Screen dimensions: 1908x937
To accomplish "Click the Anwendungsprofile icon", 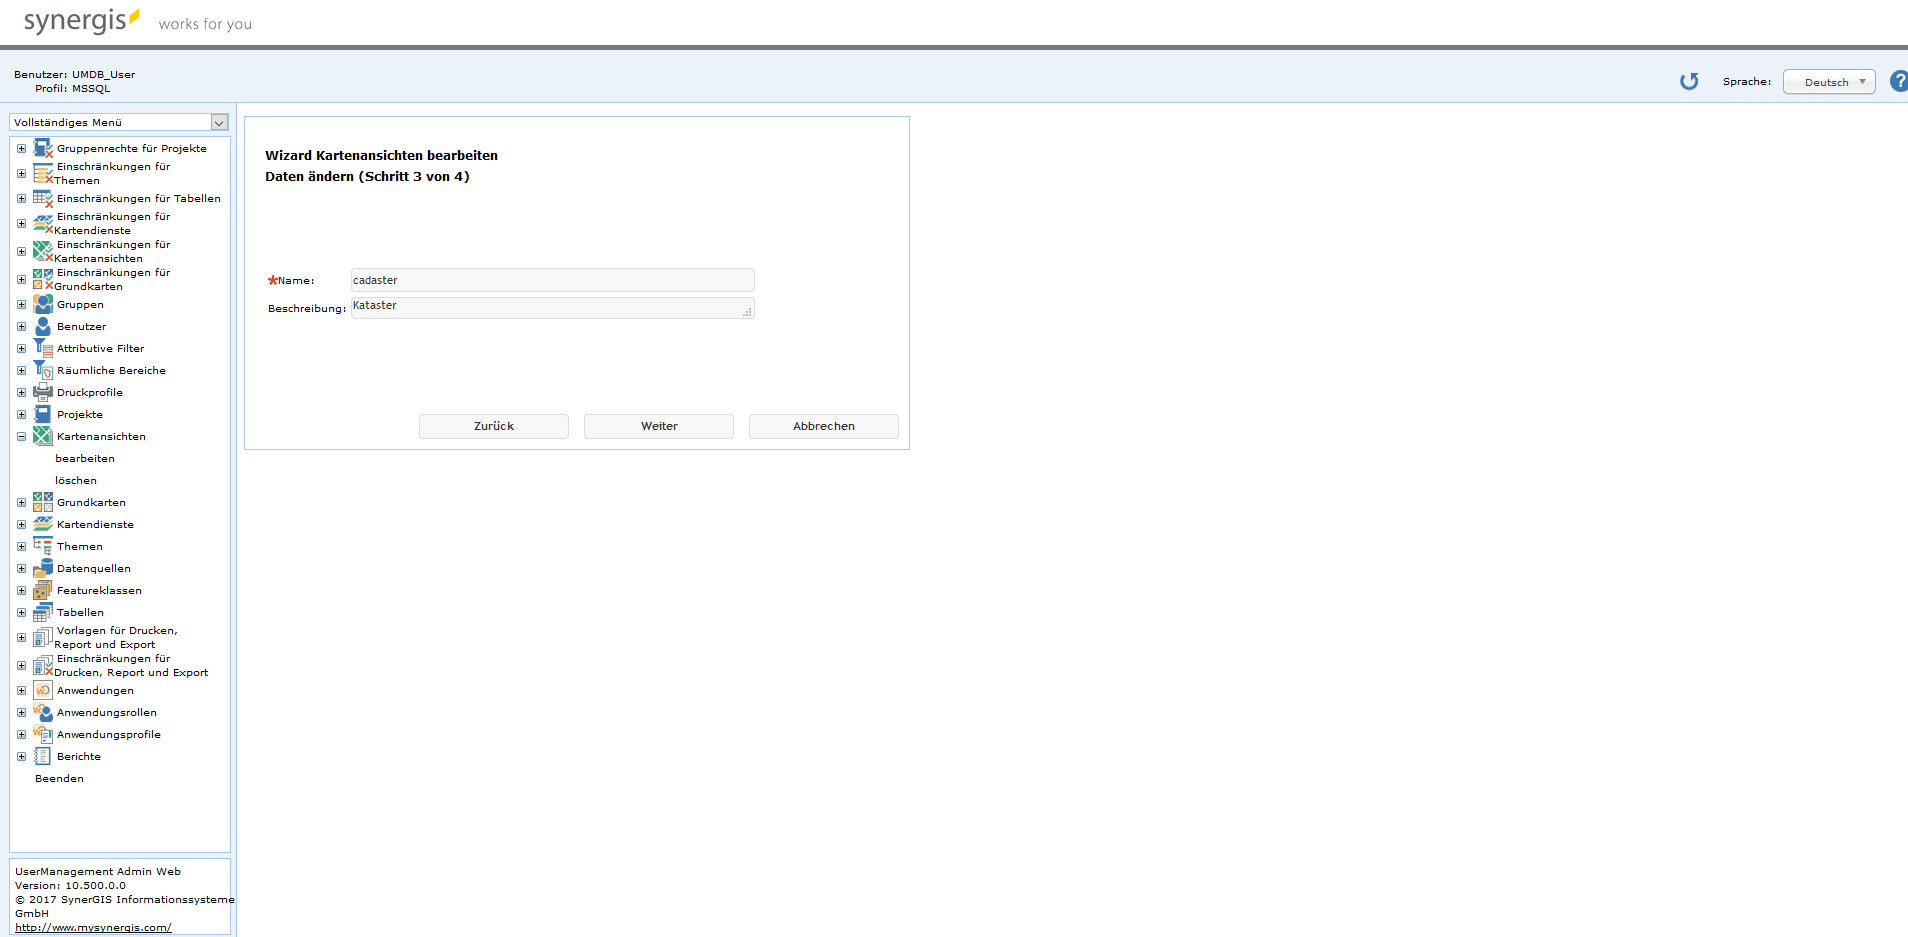I will coord(43,734).
